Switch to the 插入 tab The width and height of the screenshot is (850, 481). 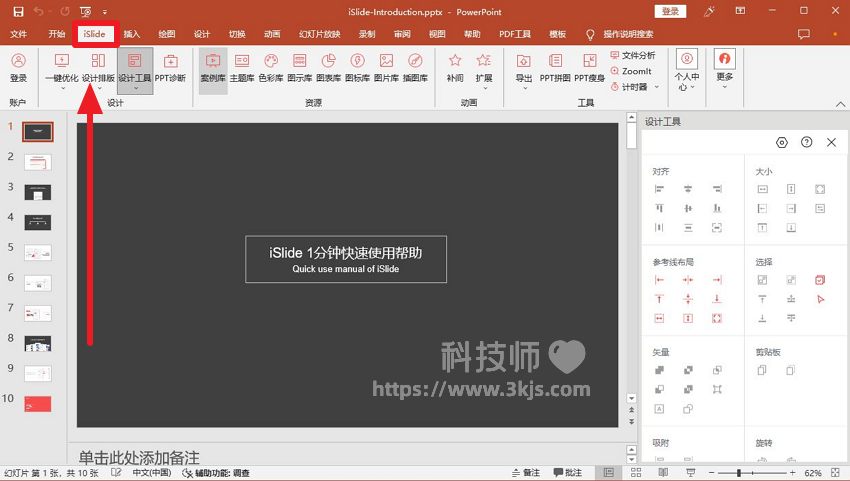[132, 34]
